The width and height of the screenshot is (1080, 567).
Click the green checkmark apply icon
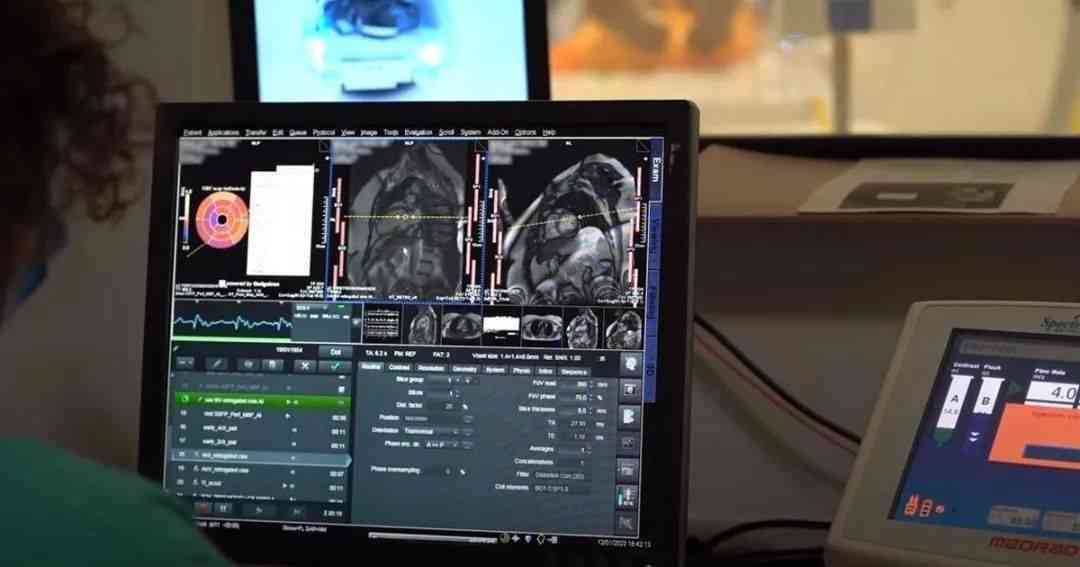(x=335, y=367)
